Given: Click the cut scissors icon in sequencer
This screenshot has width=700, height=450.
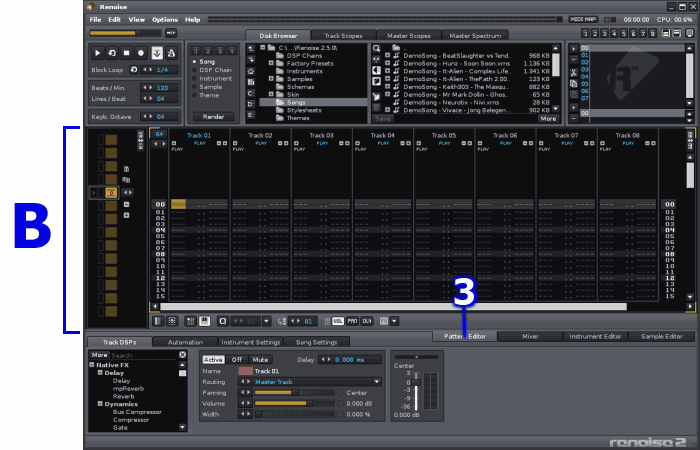Looking at the screenshot, I should pyautogui.click(x=574, y=73).
